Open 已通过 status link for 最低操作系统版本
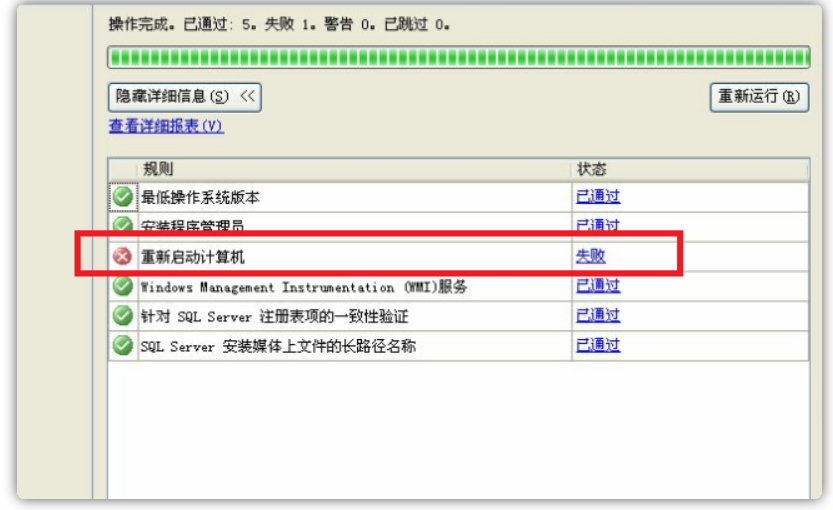The height and width of the screenshot is (510, 833). coord(597,197)
